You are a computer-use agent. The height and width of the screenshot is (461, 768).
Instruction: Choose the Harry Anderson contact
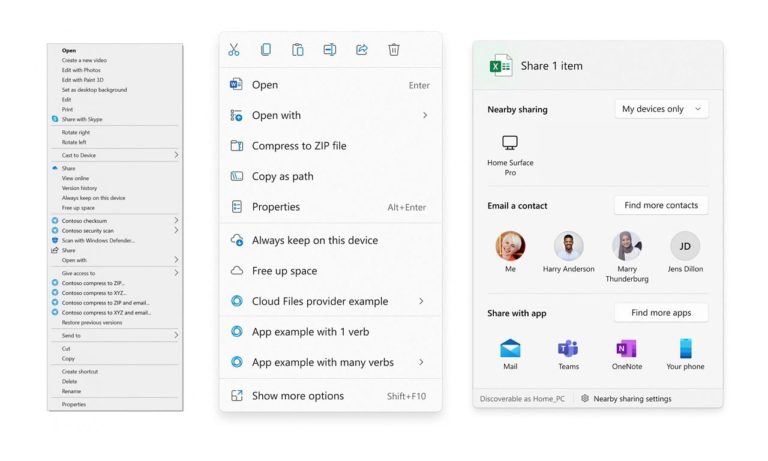(568, 252)
